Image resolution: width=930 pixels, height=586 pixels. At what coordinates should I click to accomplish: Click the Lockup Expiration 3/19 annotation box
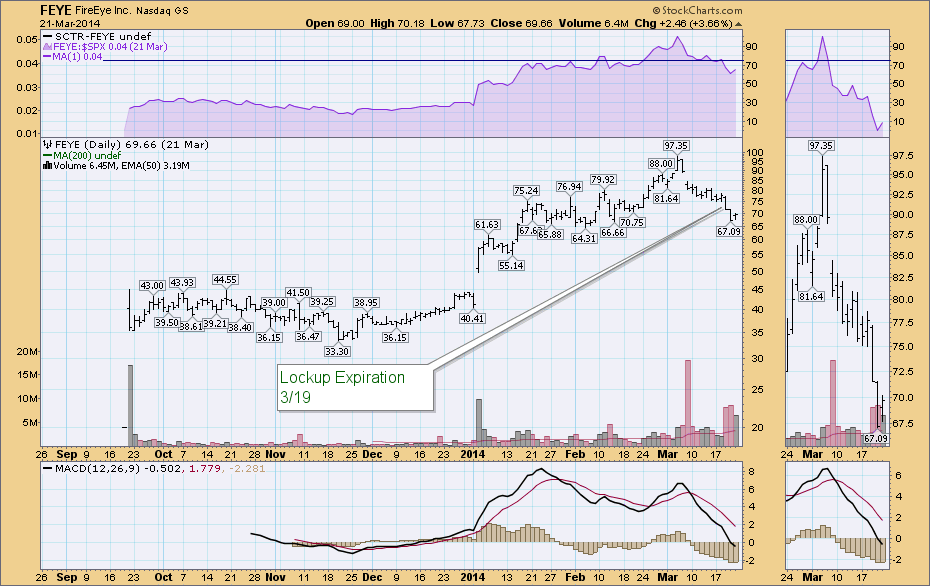[x=355, y=387]
